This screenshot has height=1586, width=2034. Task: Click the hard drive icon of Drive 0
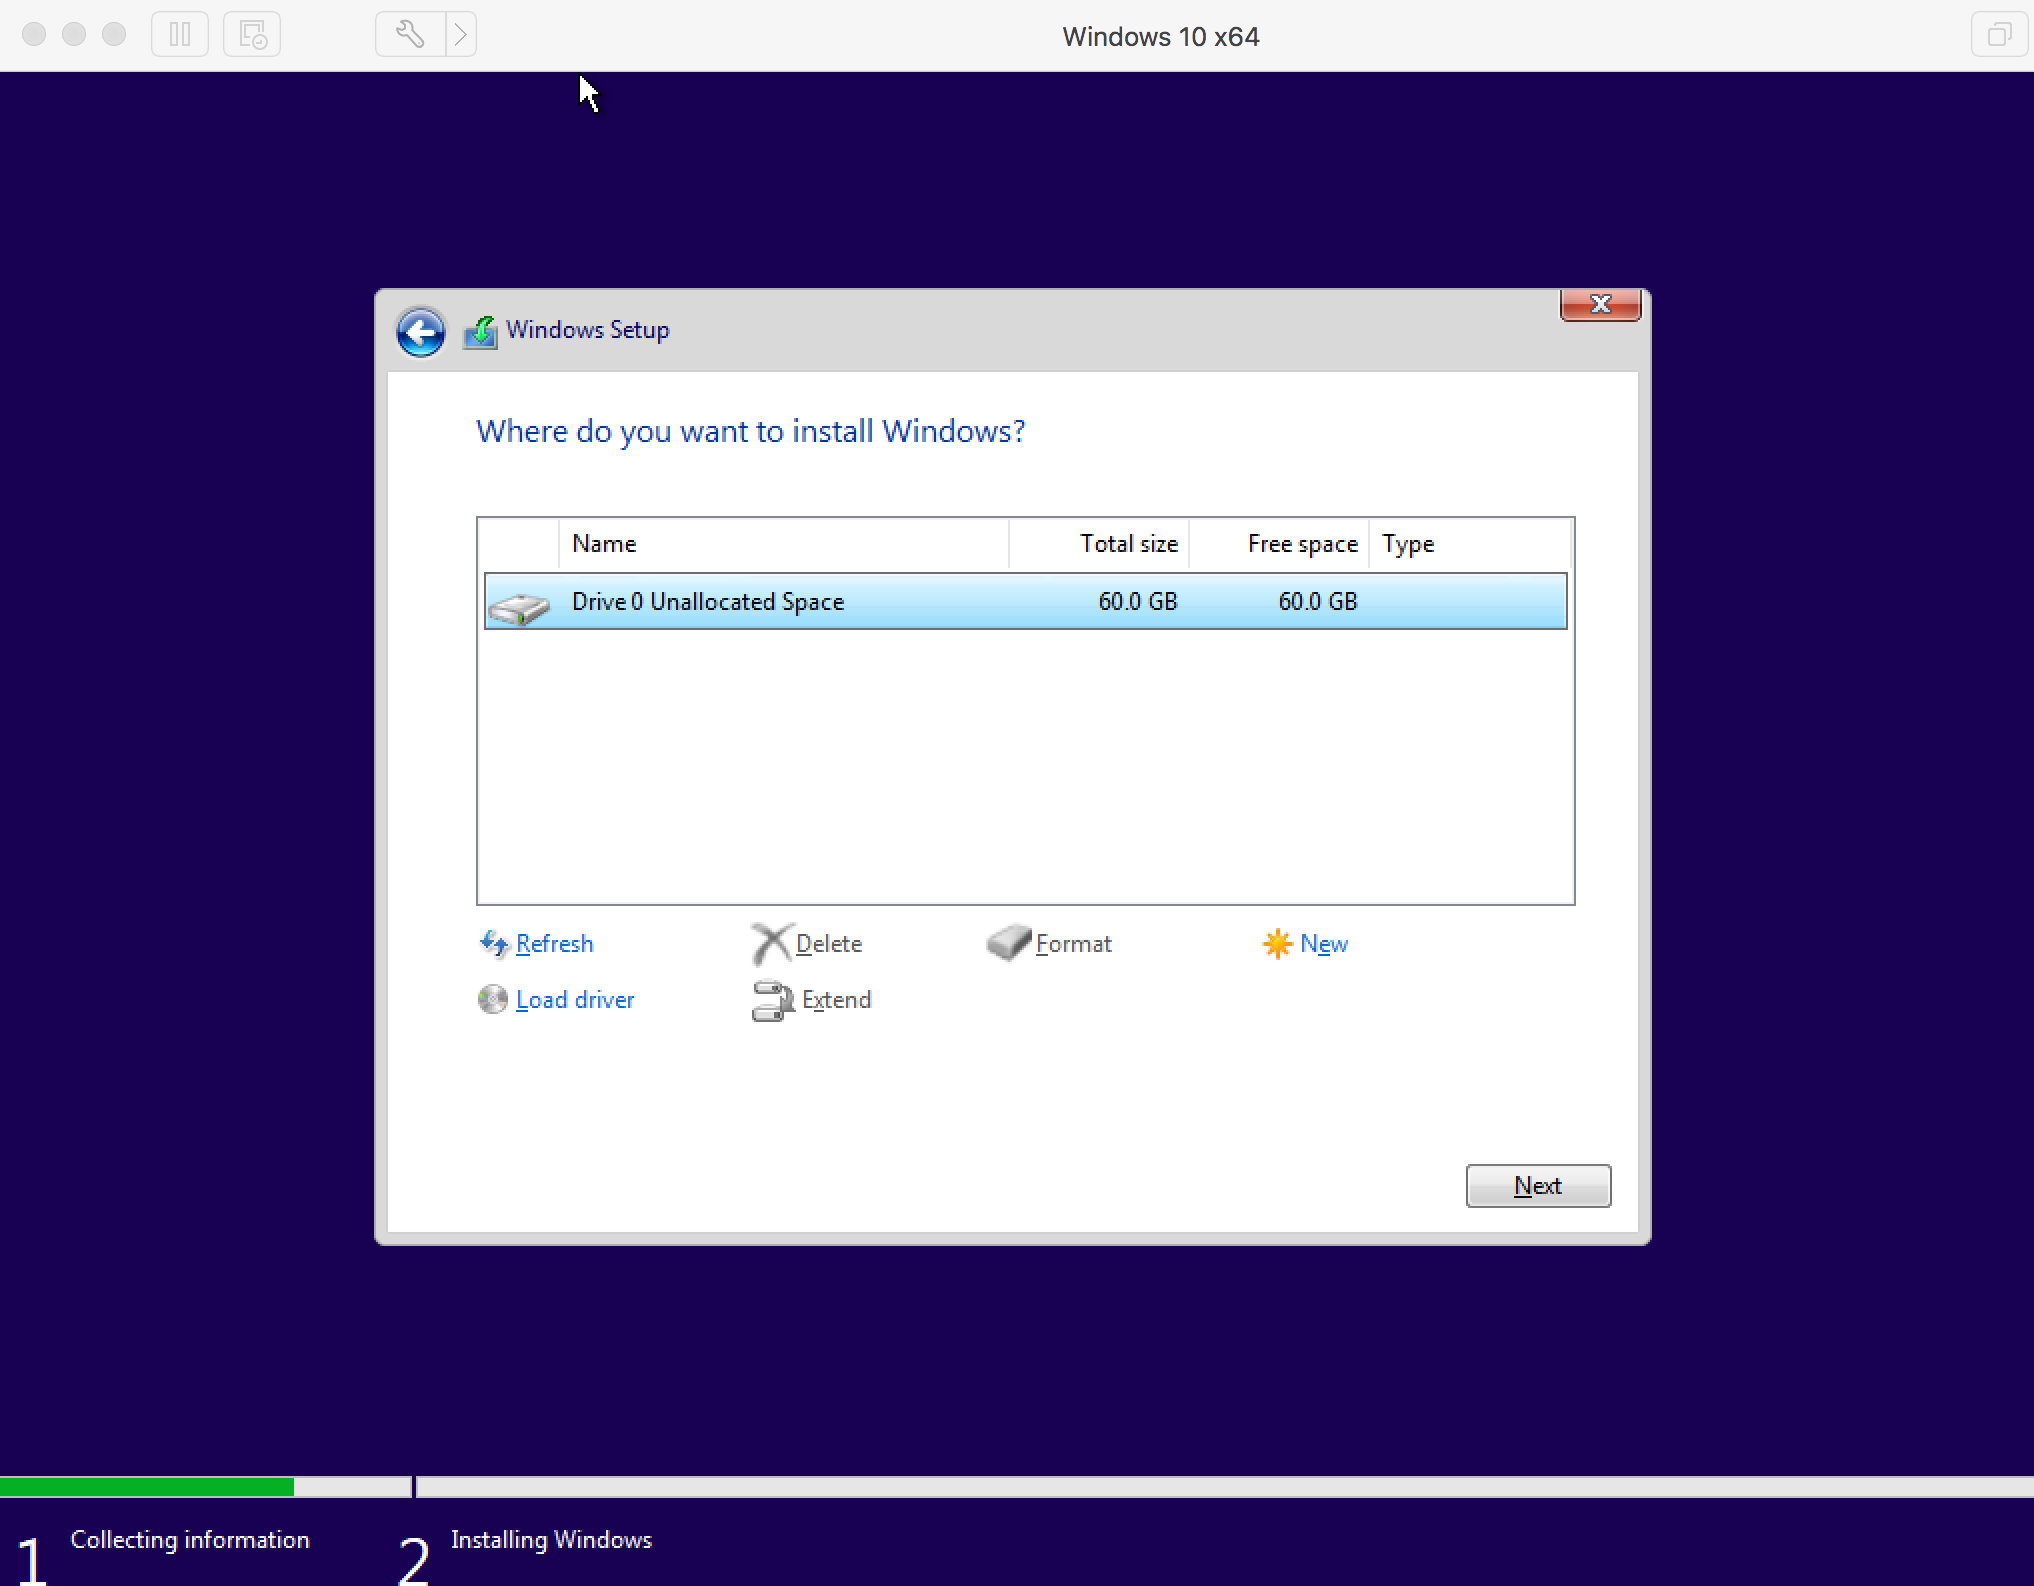click(x=519, y=607)
